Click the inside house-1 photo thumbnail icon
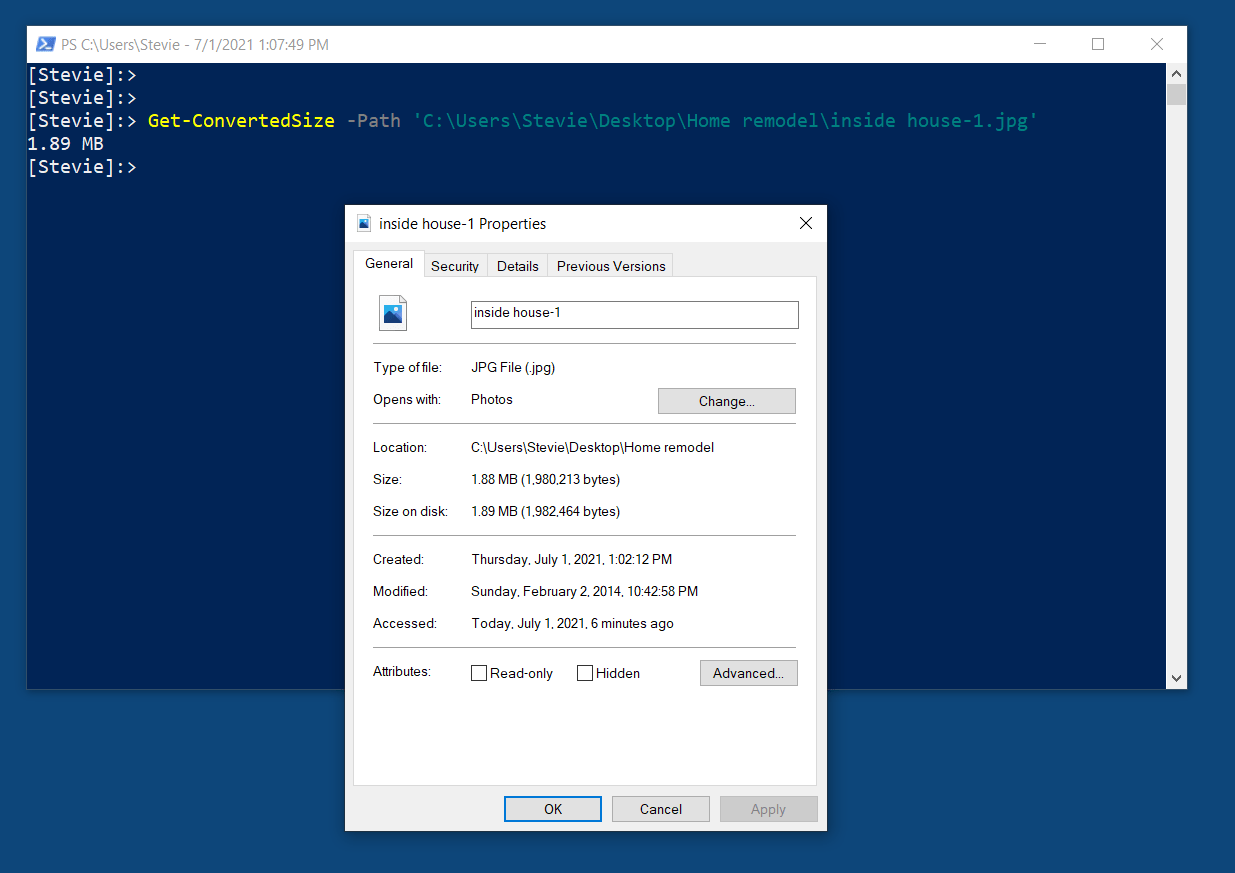 pos(392,313)
